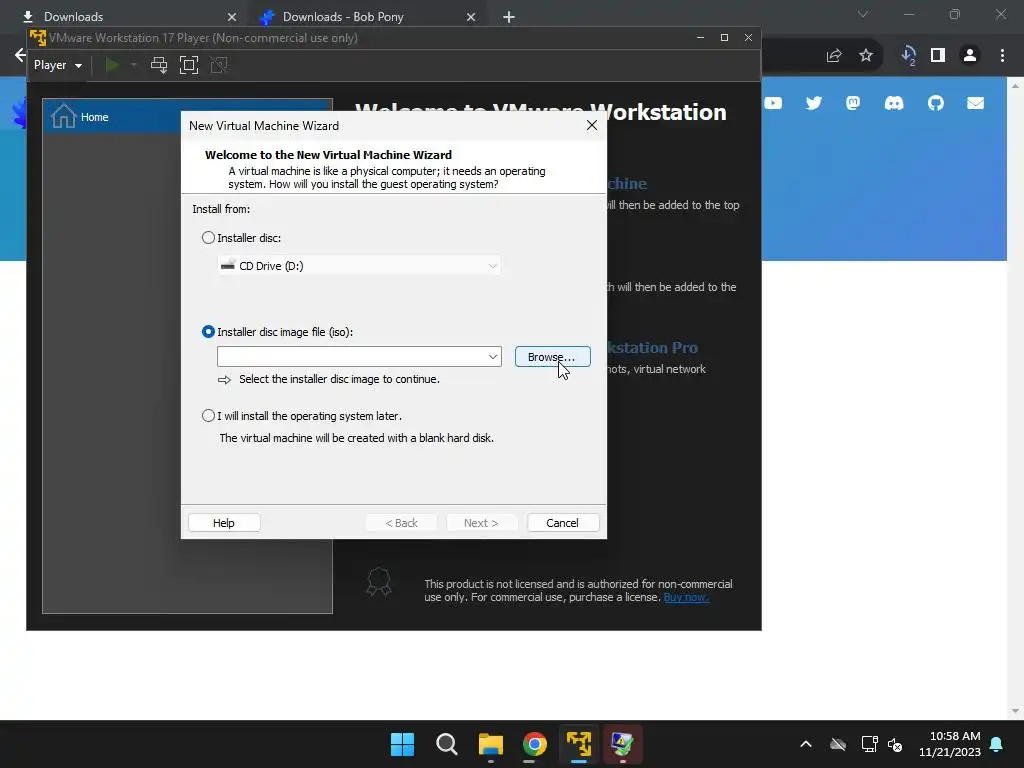
Task: Open the Player menu dropdown
Action: coord(57,65)
